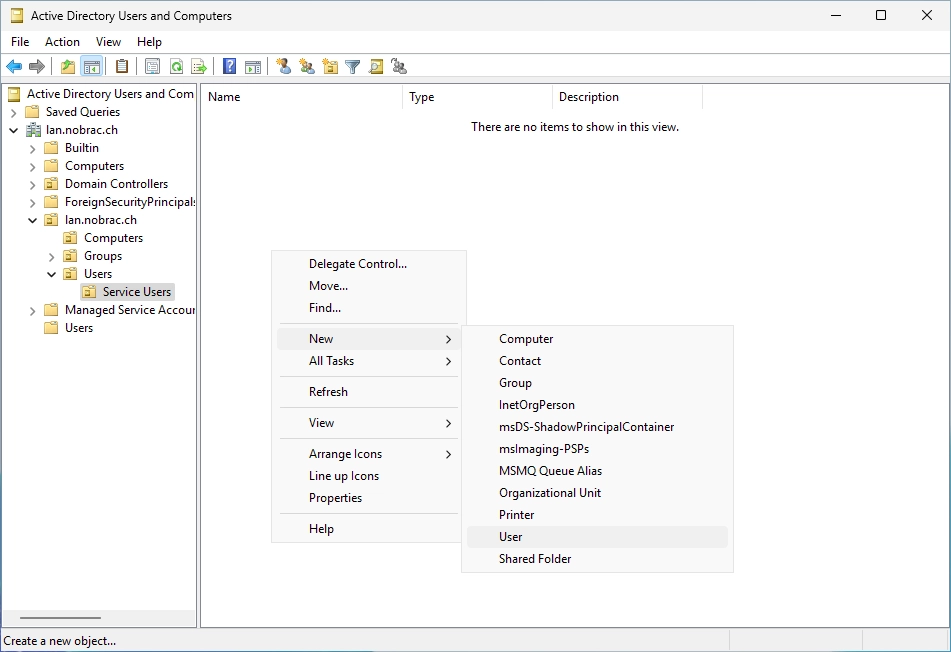
Task: Open Help via blue question mark icon
Action: coord(229,66)
